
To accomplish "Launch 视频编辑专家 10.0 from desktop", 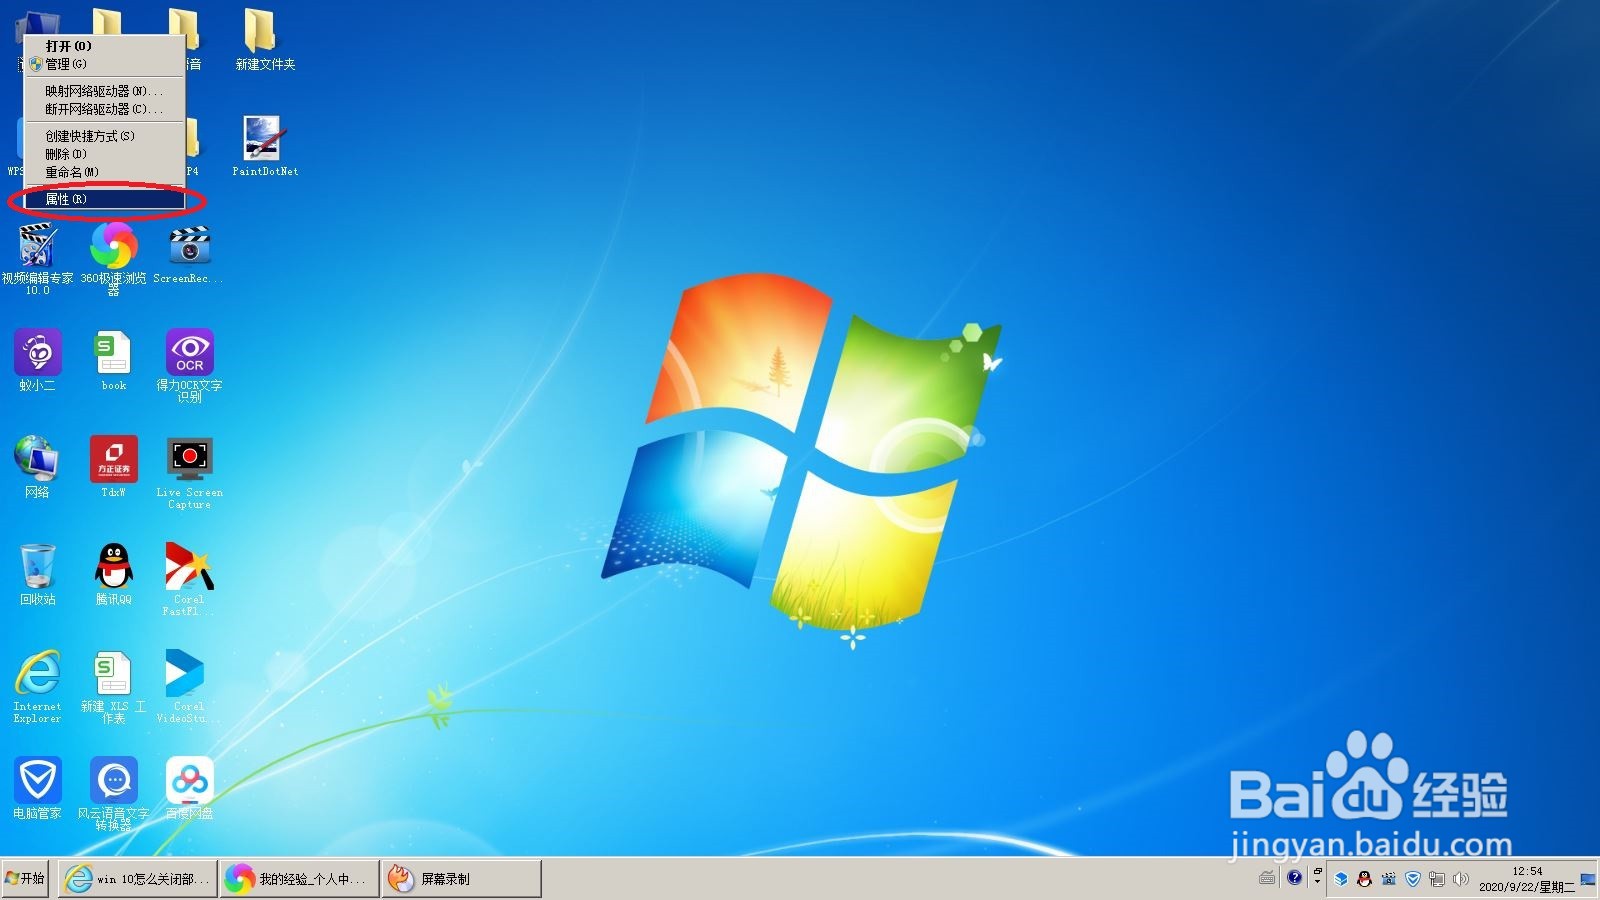I will [x=37, y=258].
